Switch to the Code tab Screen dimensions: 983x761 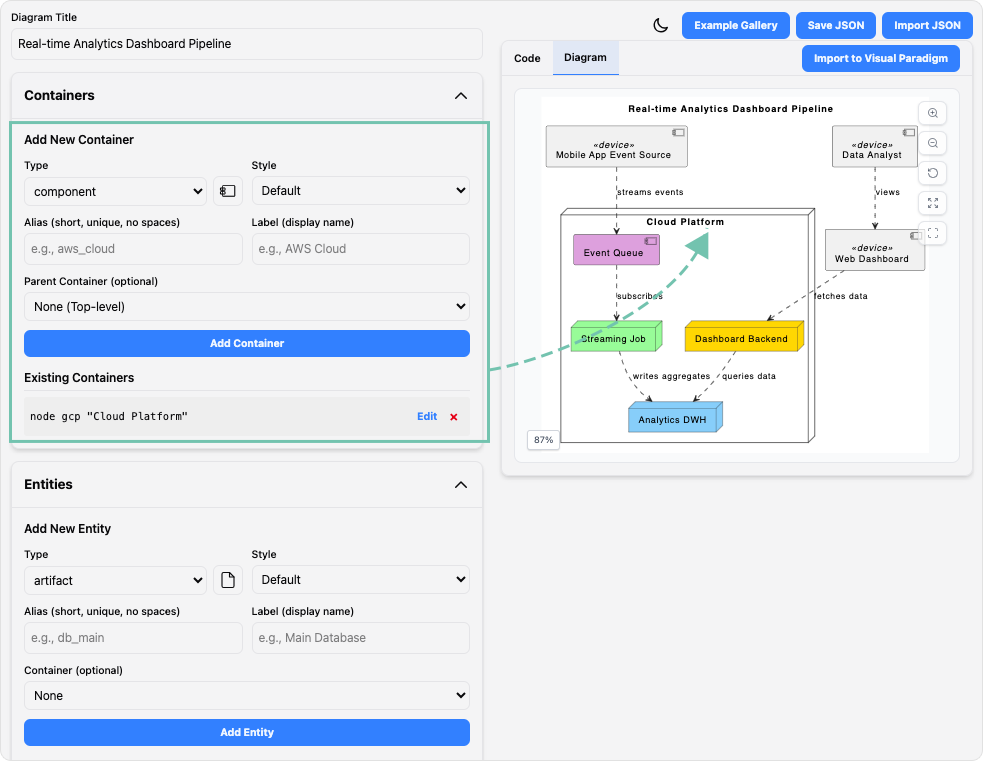click(527, 58)
